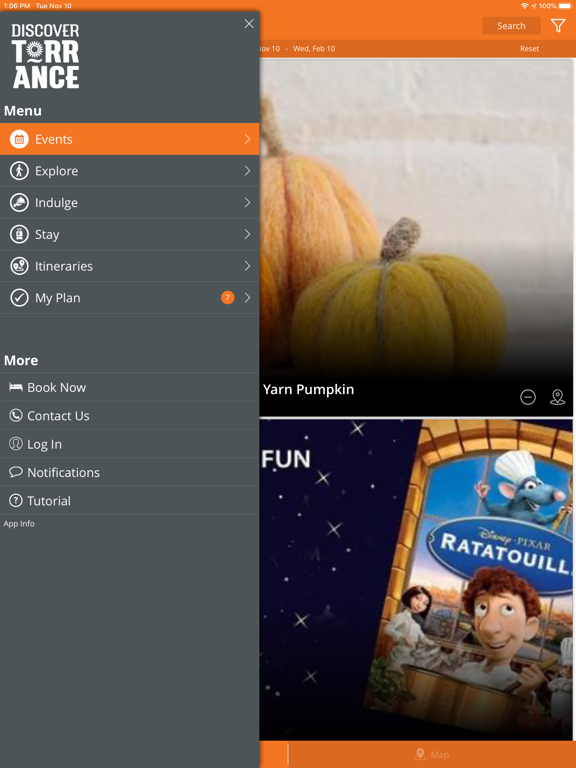Tap the phone icon beside Contact Us
This screenshot has height=768, width=576.
(x=16, y=415)
